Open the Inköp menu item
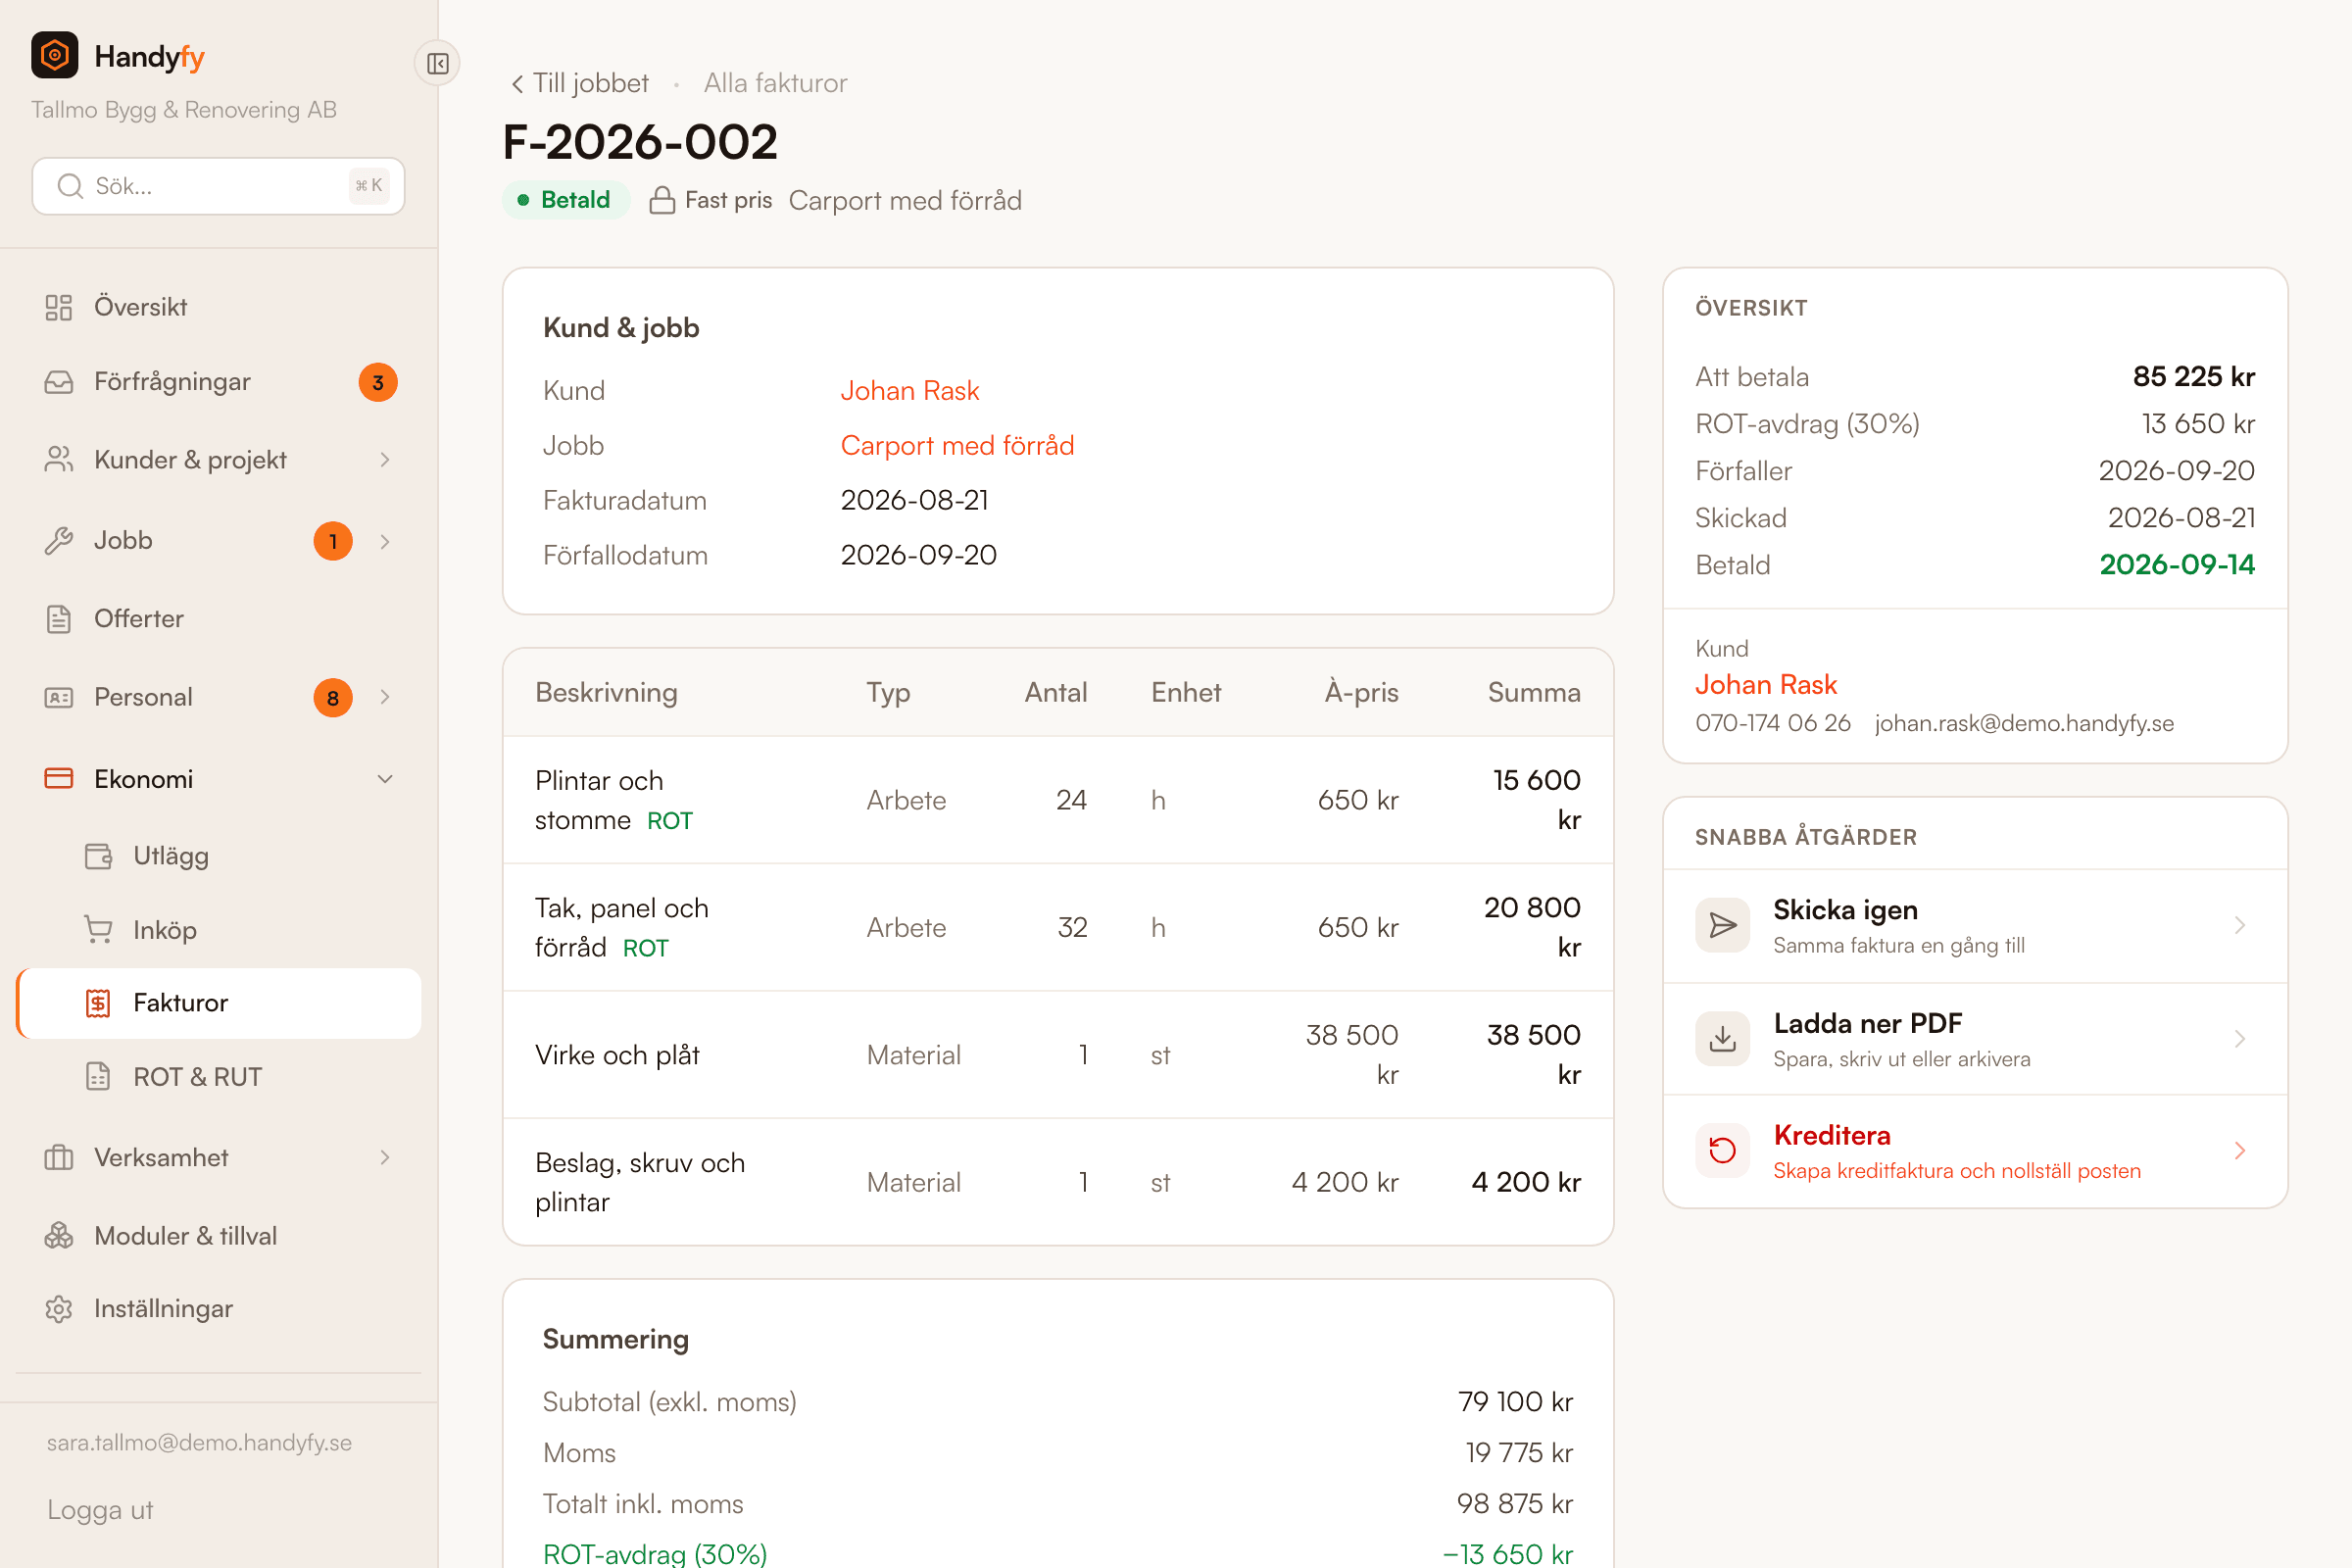This screenshot has width=2352, height=1568. coord(219,930)
